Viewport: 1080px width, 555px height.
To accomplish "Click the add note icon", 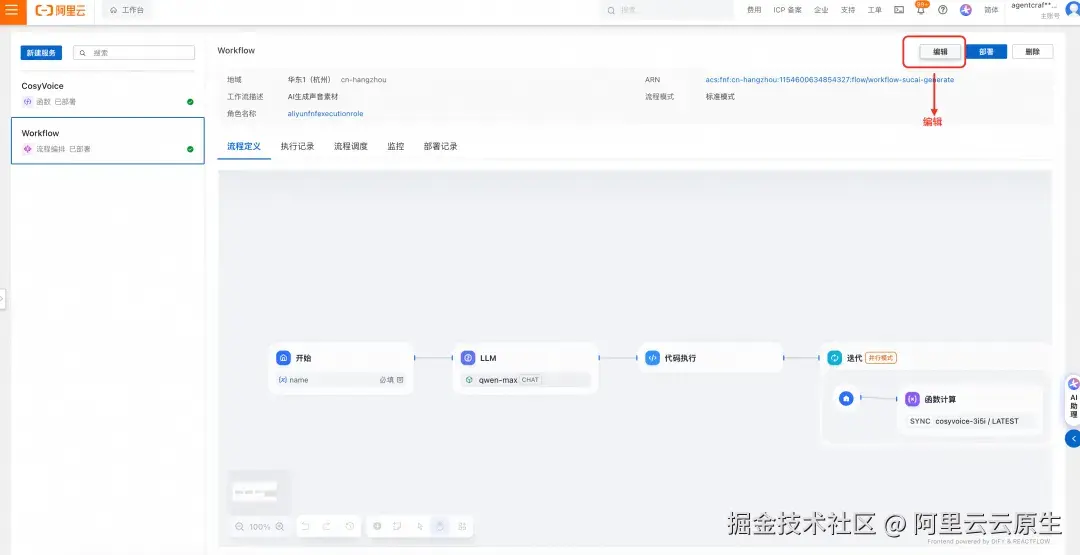I will point(397,526).
